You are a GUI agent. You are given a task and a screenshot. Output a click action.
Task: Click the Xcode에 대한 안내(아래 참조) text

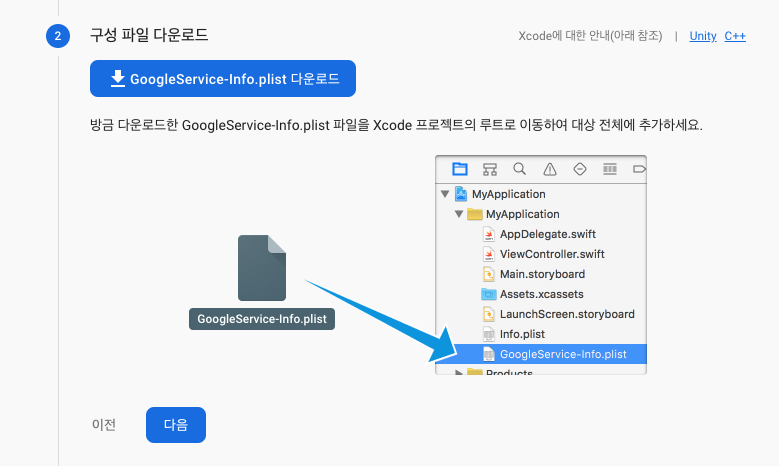[x=590, y=36]
